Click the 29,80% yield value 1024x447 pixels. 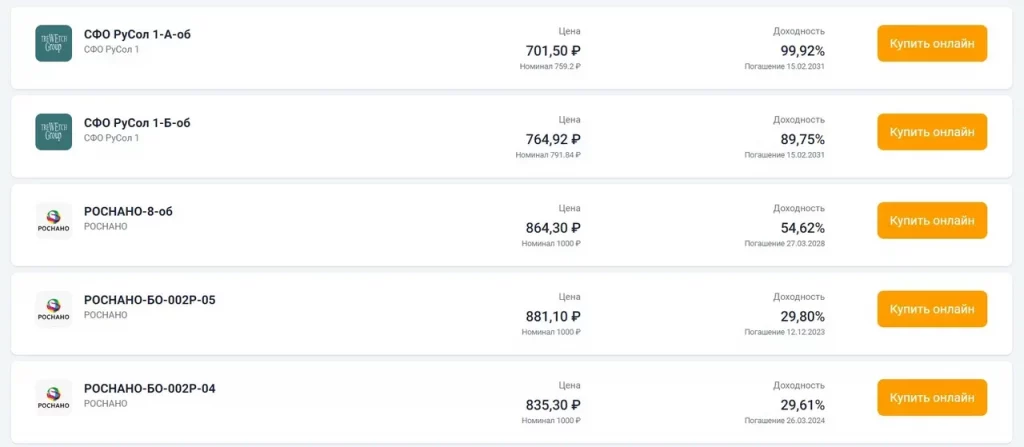[802, 316]
